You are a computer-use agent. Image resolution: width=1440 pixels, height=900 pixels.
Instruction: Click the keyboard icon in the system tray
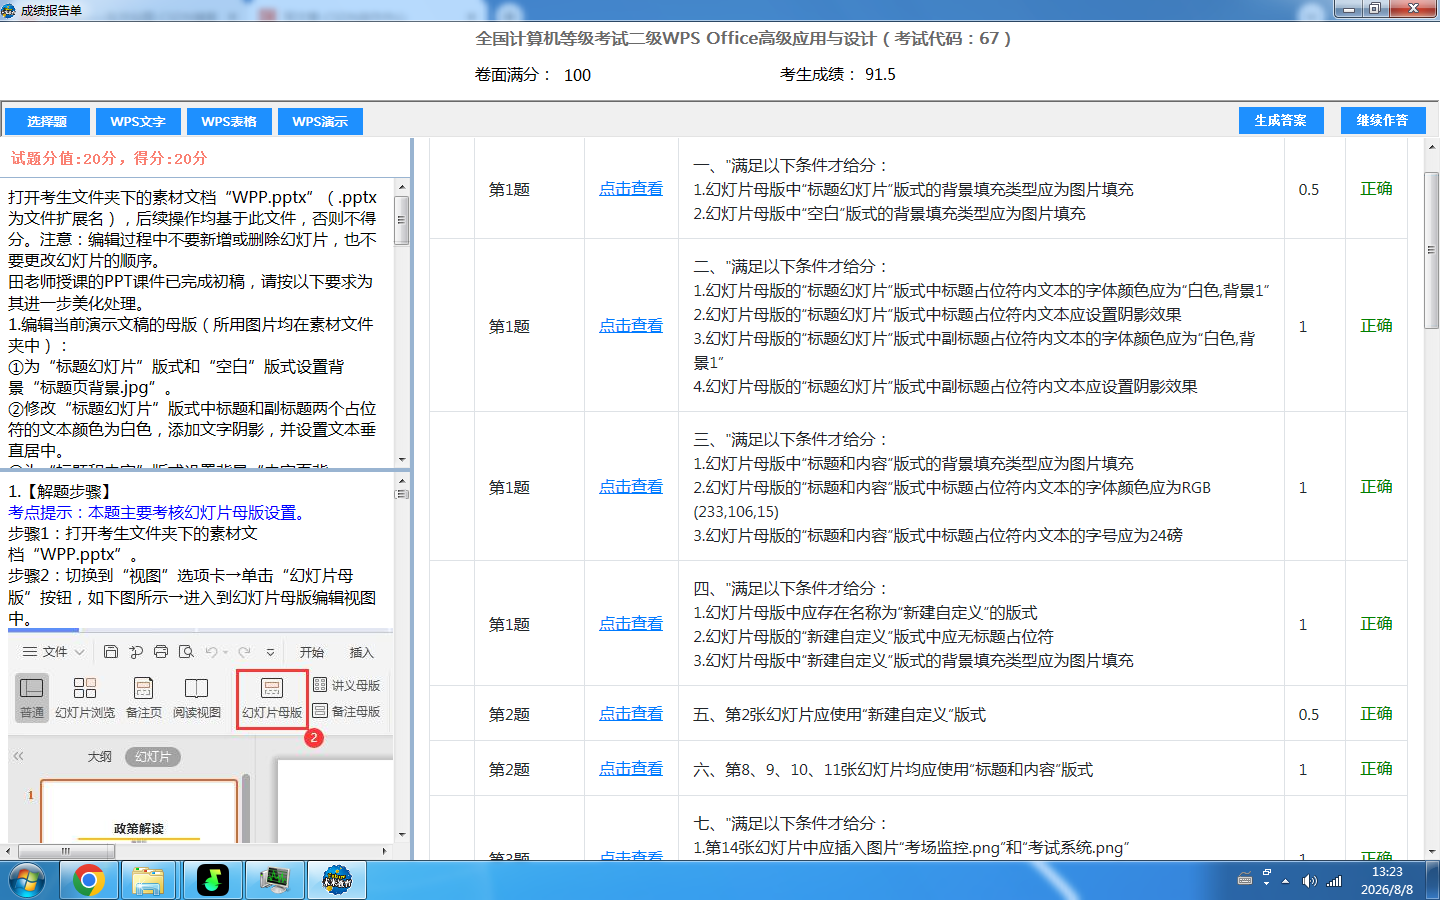[1245, 880]
